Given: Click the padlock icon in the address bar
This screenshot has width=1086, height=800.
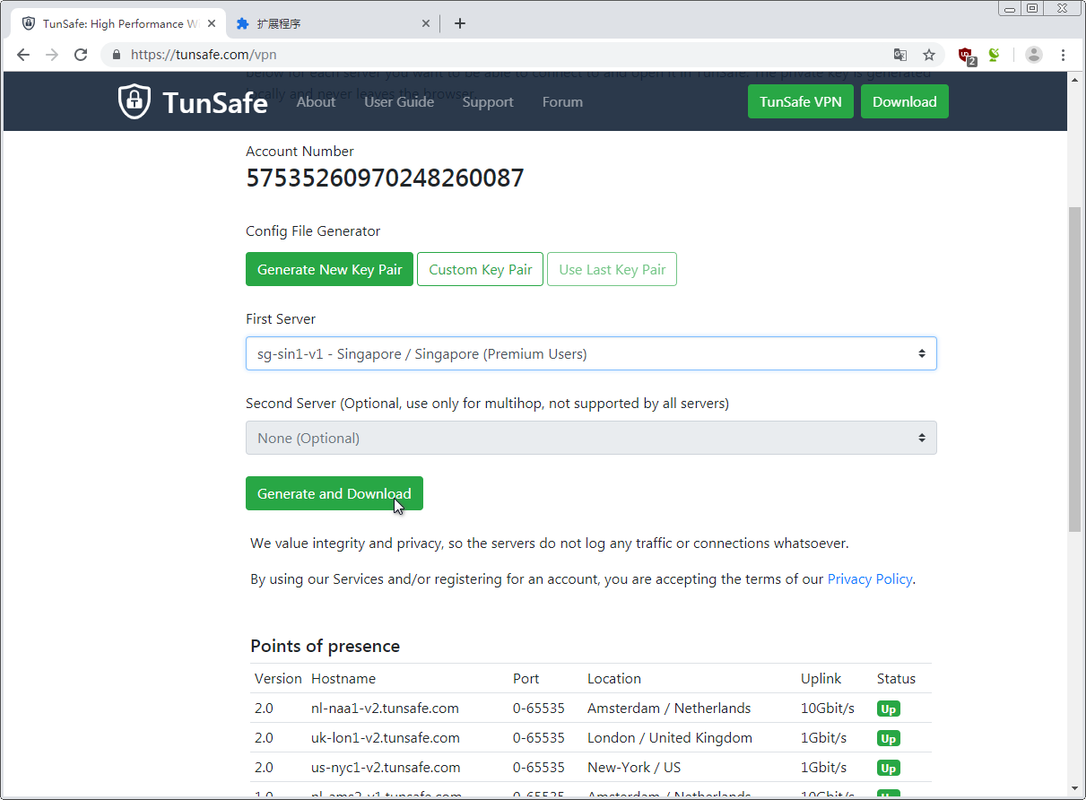Looking at the screenshot, I should 116,55.
